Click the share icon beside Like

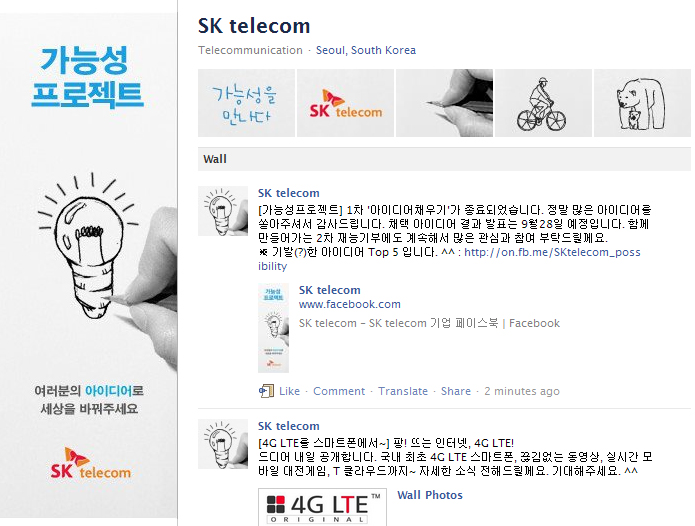[266, 391]
